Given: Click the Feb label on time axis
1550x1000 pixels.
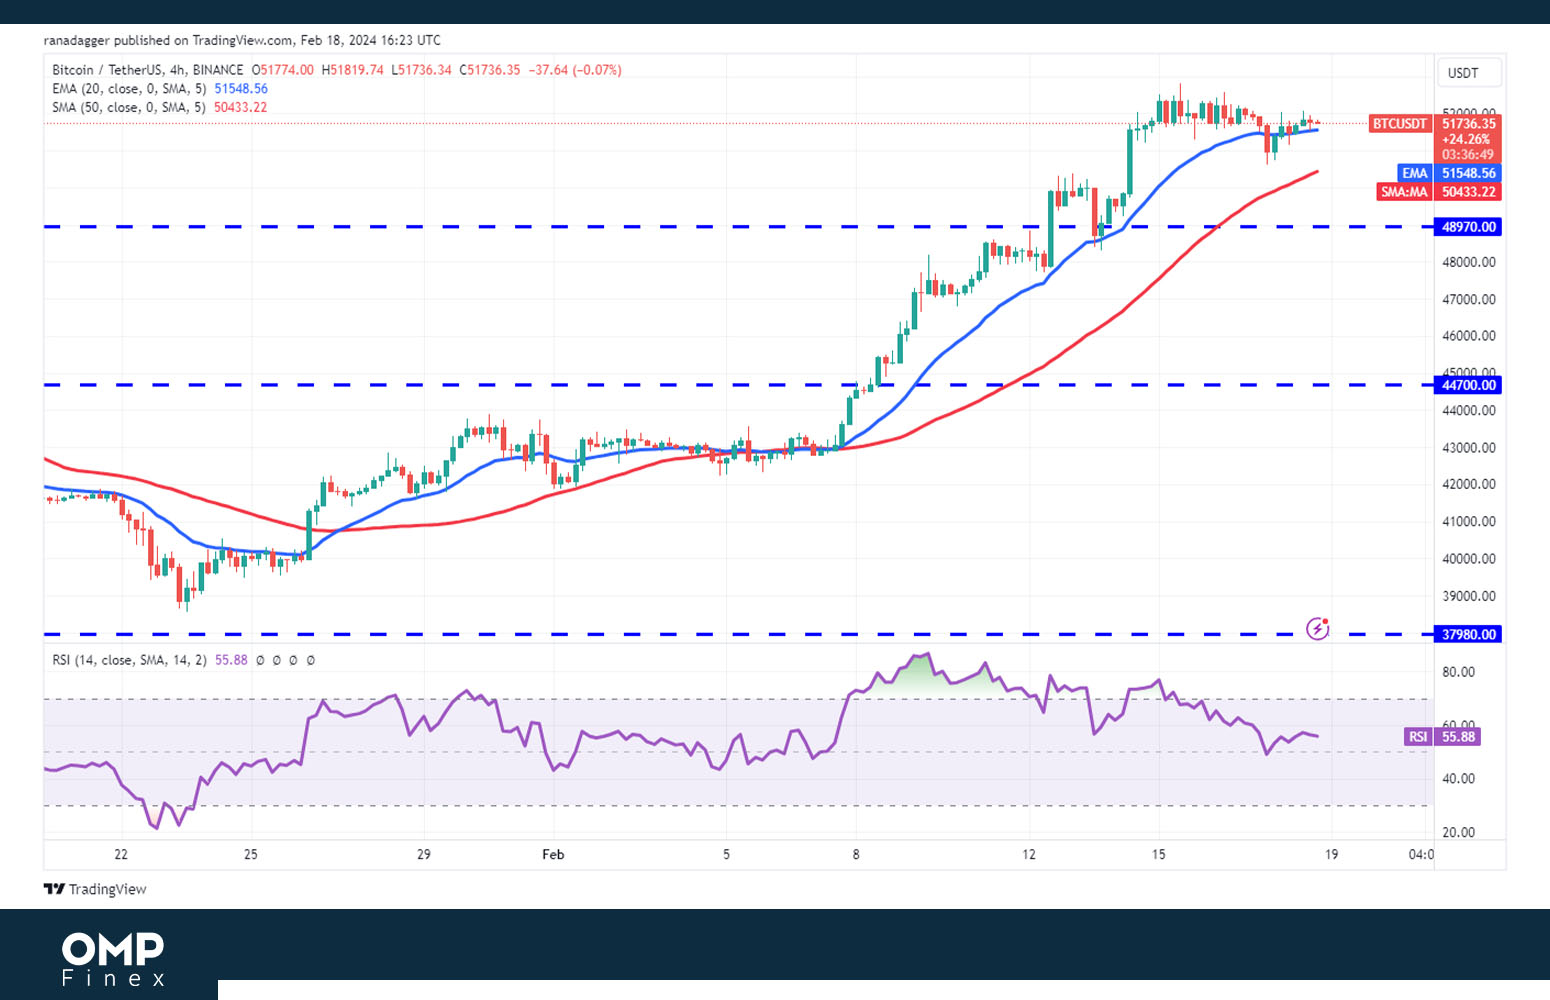Looking at the screenshot, I should point(553,854).
